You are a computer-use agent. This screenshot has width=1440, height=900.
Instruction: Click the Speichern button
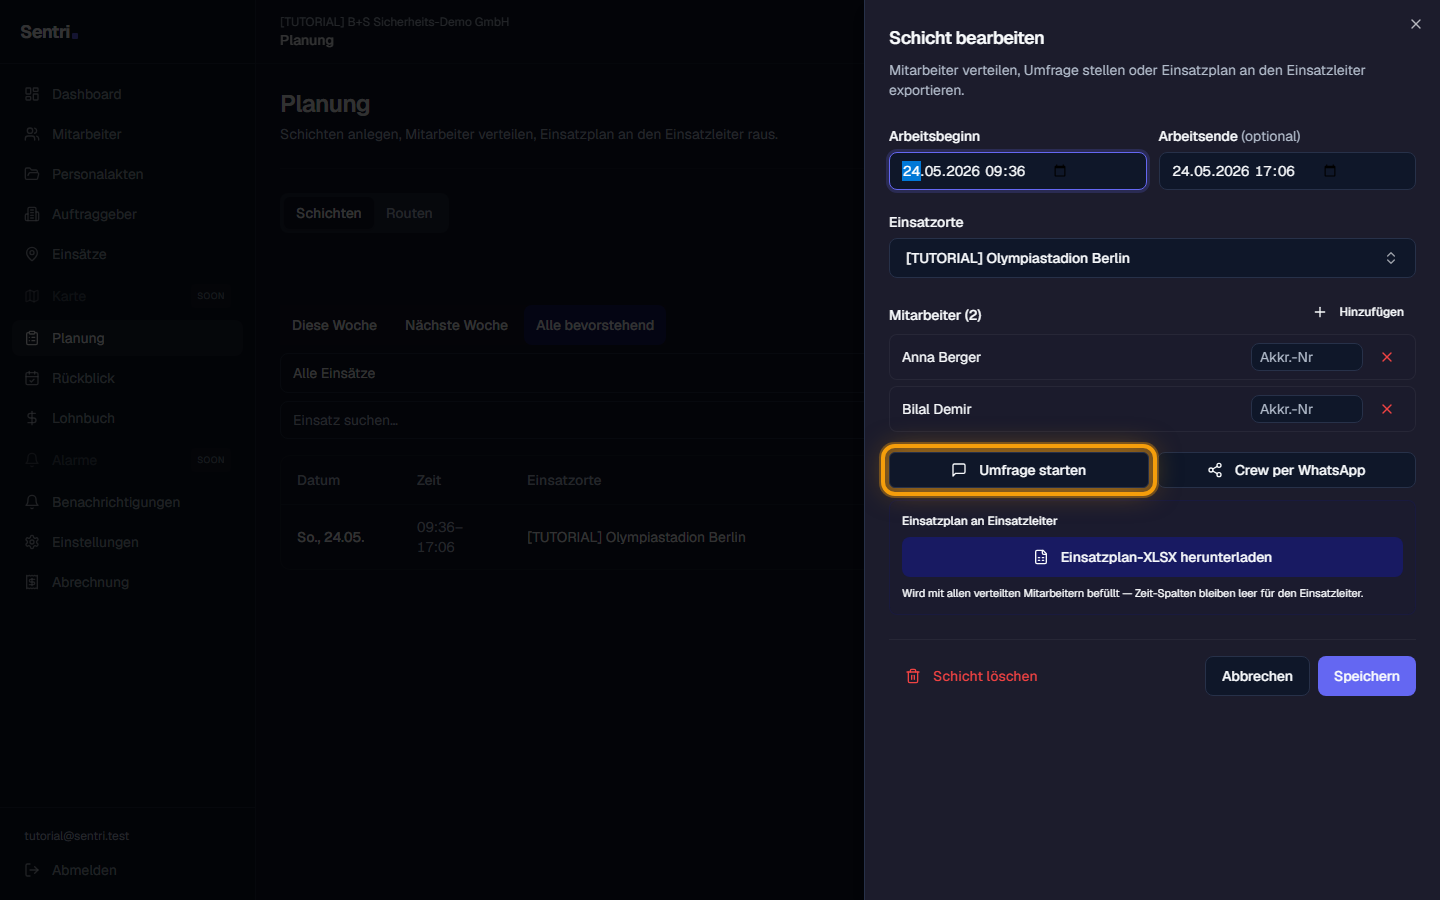tap(1366, 676)
